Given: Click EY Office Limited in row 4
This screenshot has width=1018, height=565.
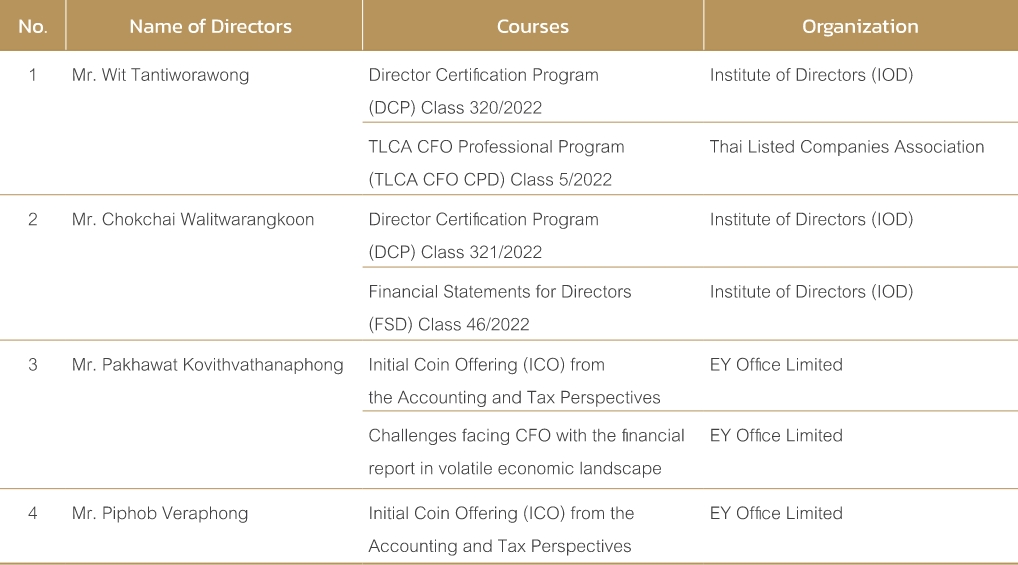Looking at the screenshot, I should click(776, 514).
